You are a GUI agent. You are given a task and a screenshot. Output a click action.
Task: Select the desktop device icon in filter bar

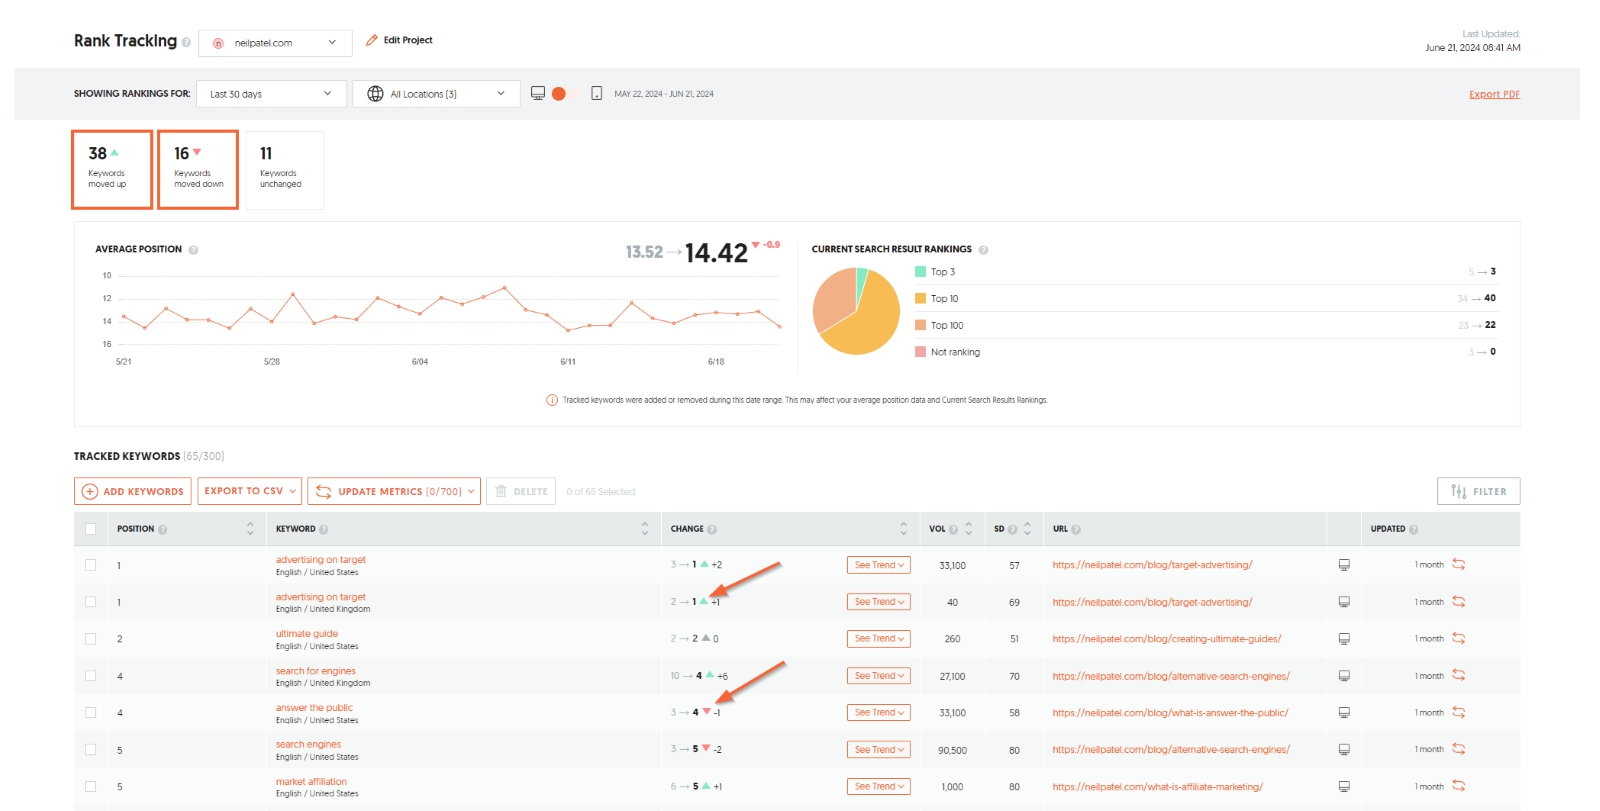538,93
